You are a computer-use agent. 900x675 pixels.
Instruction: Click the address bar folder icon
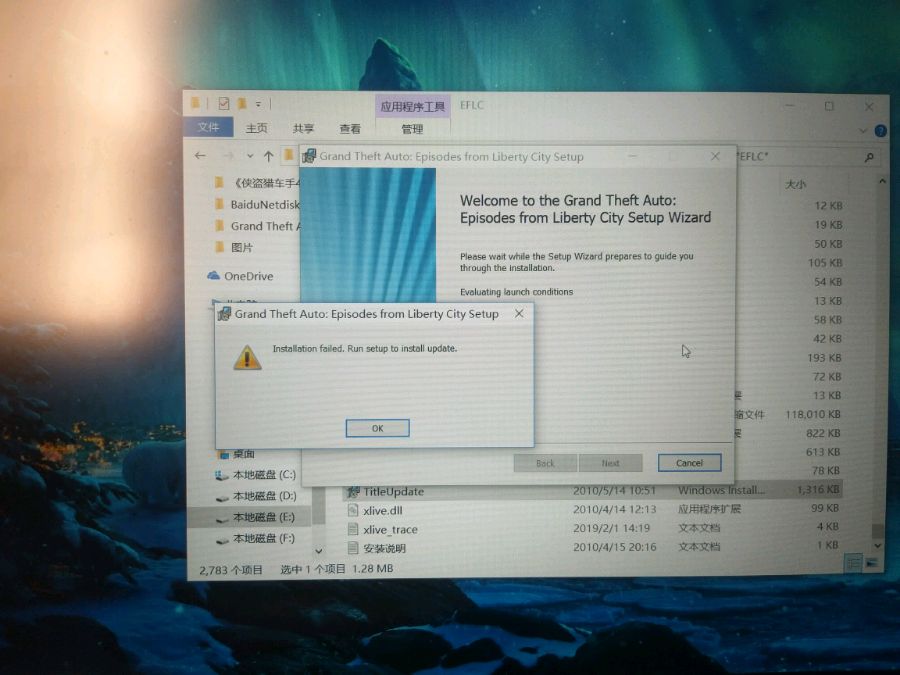pos(289,155)
